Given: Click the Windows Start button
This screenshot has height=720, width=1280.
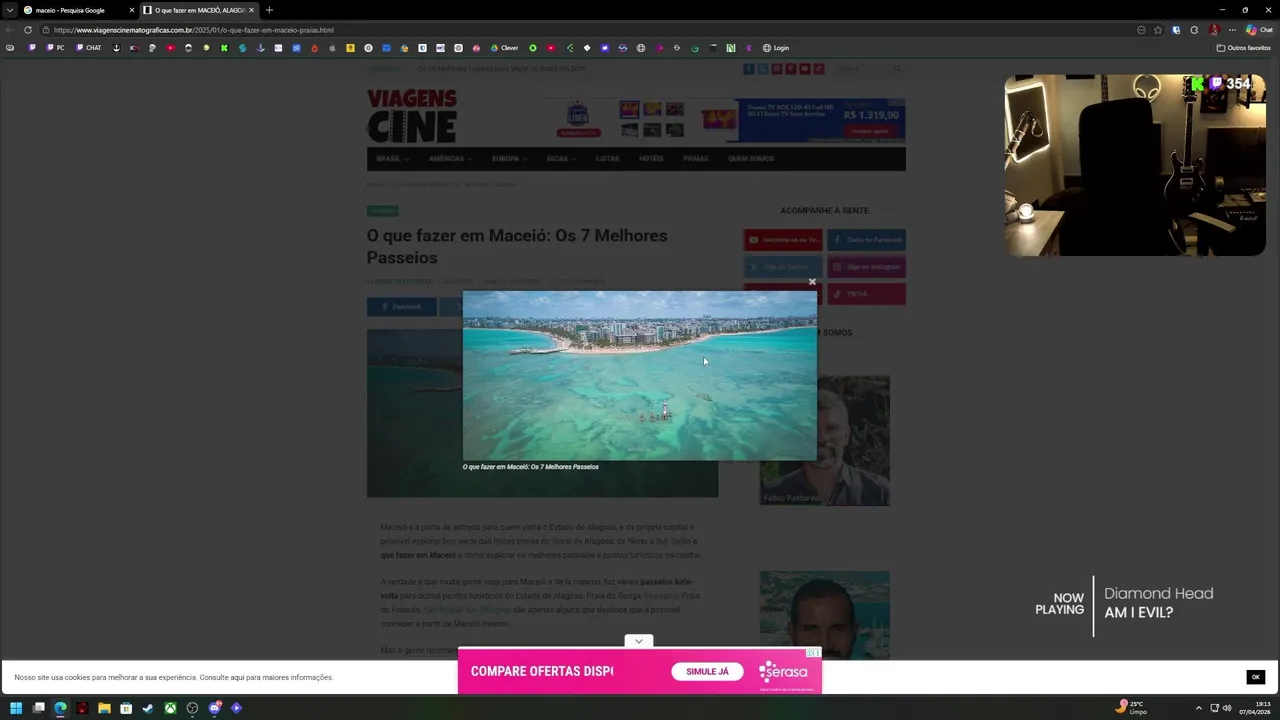Looking at the screenshot, I should [x=16, y=708].
